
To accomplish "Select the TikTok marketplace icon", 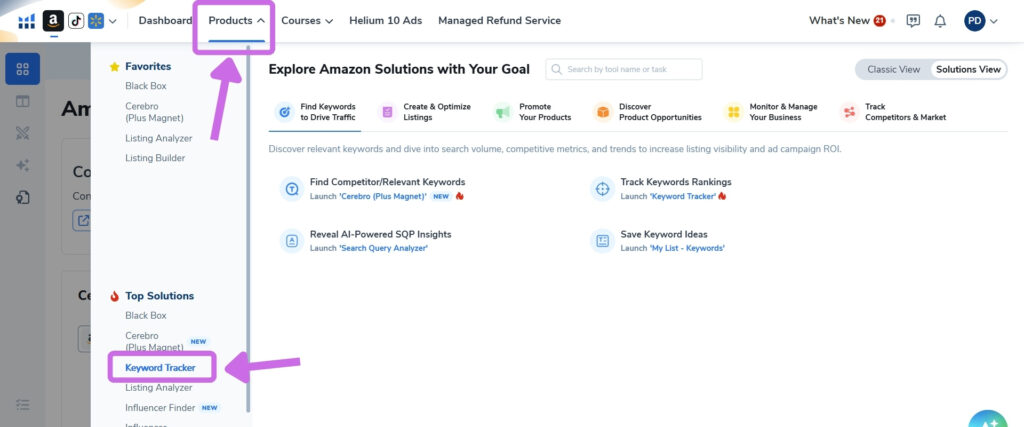I will pos(76,21).
